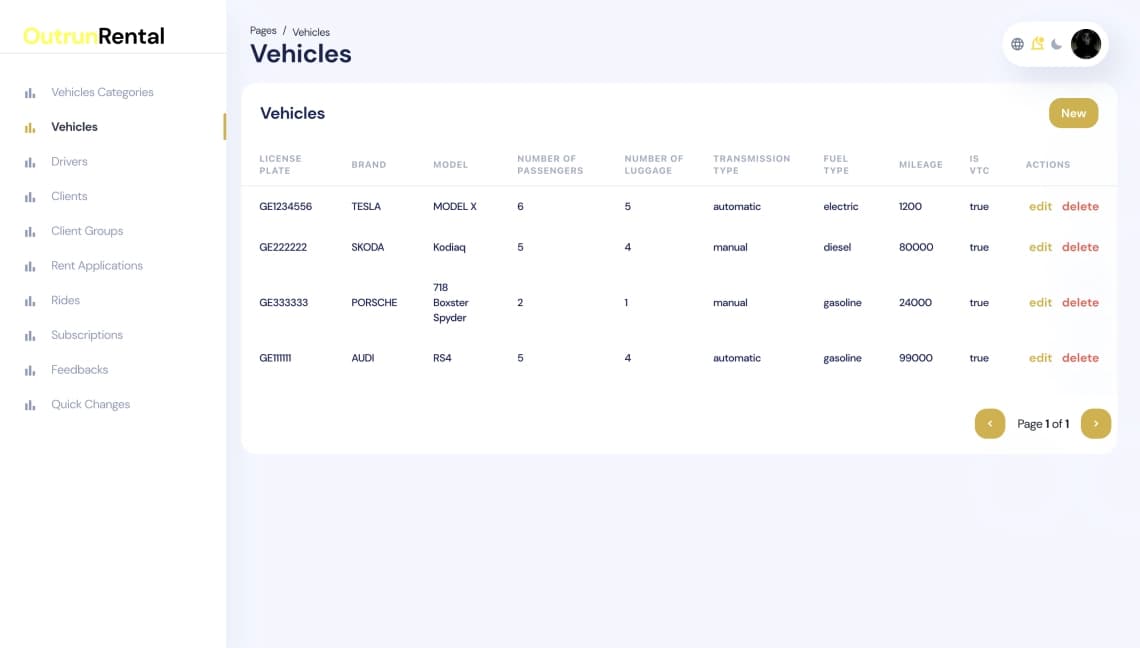Image resolution: width=1140 pixels, height=648 pixels.
Task: Delete the AUDI RS4 vehicle
Action: tap(1080, 358)
